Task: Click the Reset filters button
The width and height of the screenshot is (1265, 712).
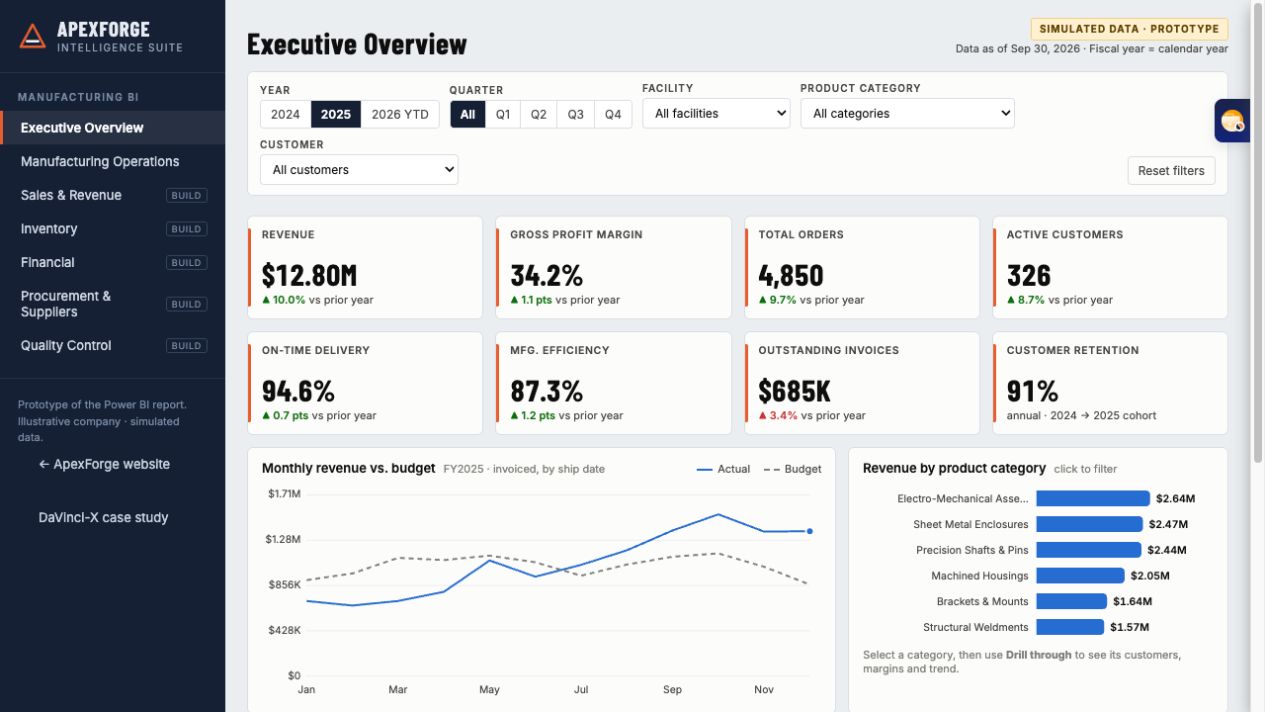Action: coord(1171,170)
